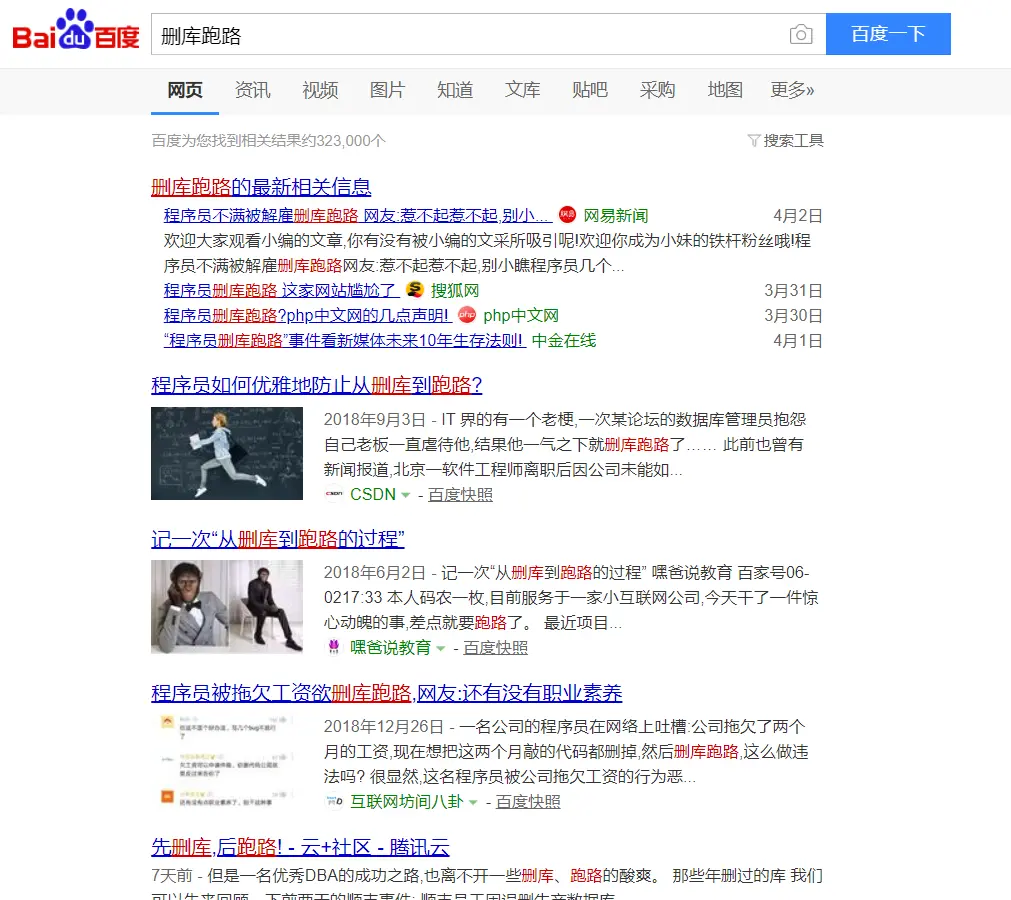1011x900 pixels.
Task: Open the 图片 tab
Action: (388, 90)
